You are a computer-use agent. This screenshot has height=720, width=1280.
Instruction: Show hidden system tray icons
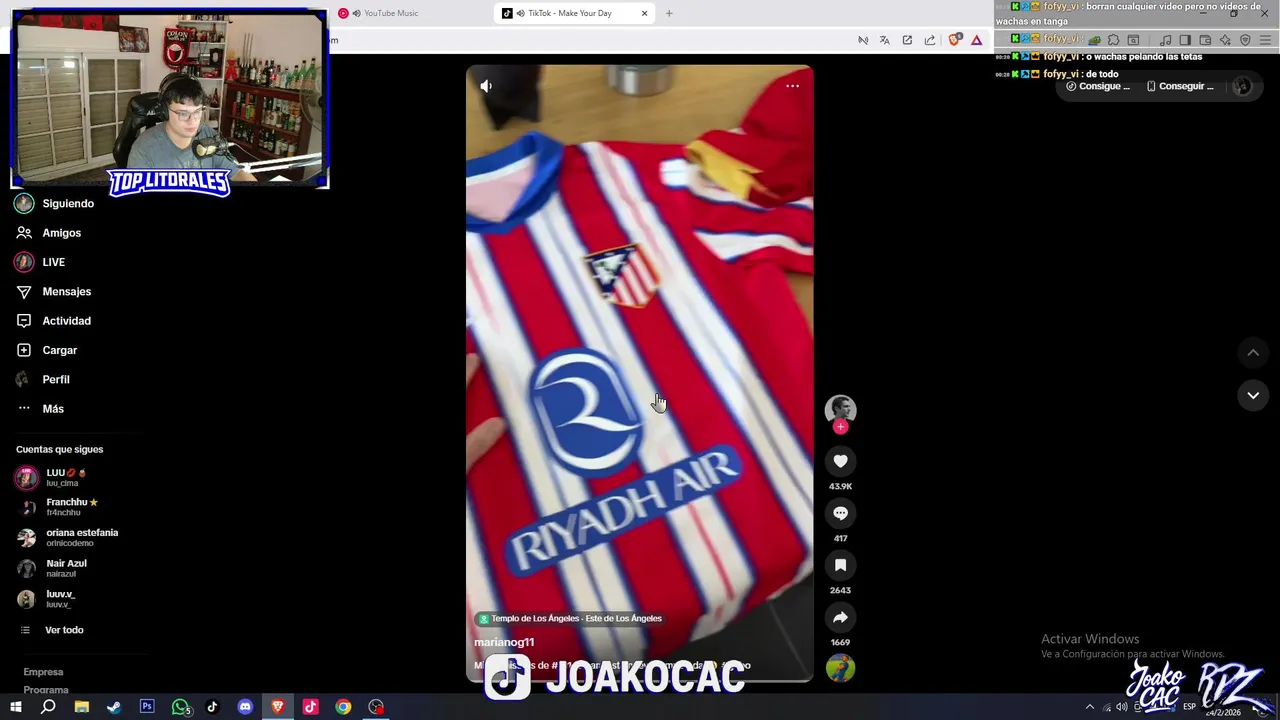click(1090, 707)
